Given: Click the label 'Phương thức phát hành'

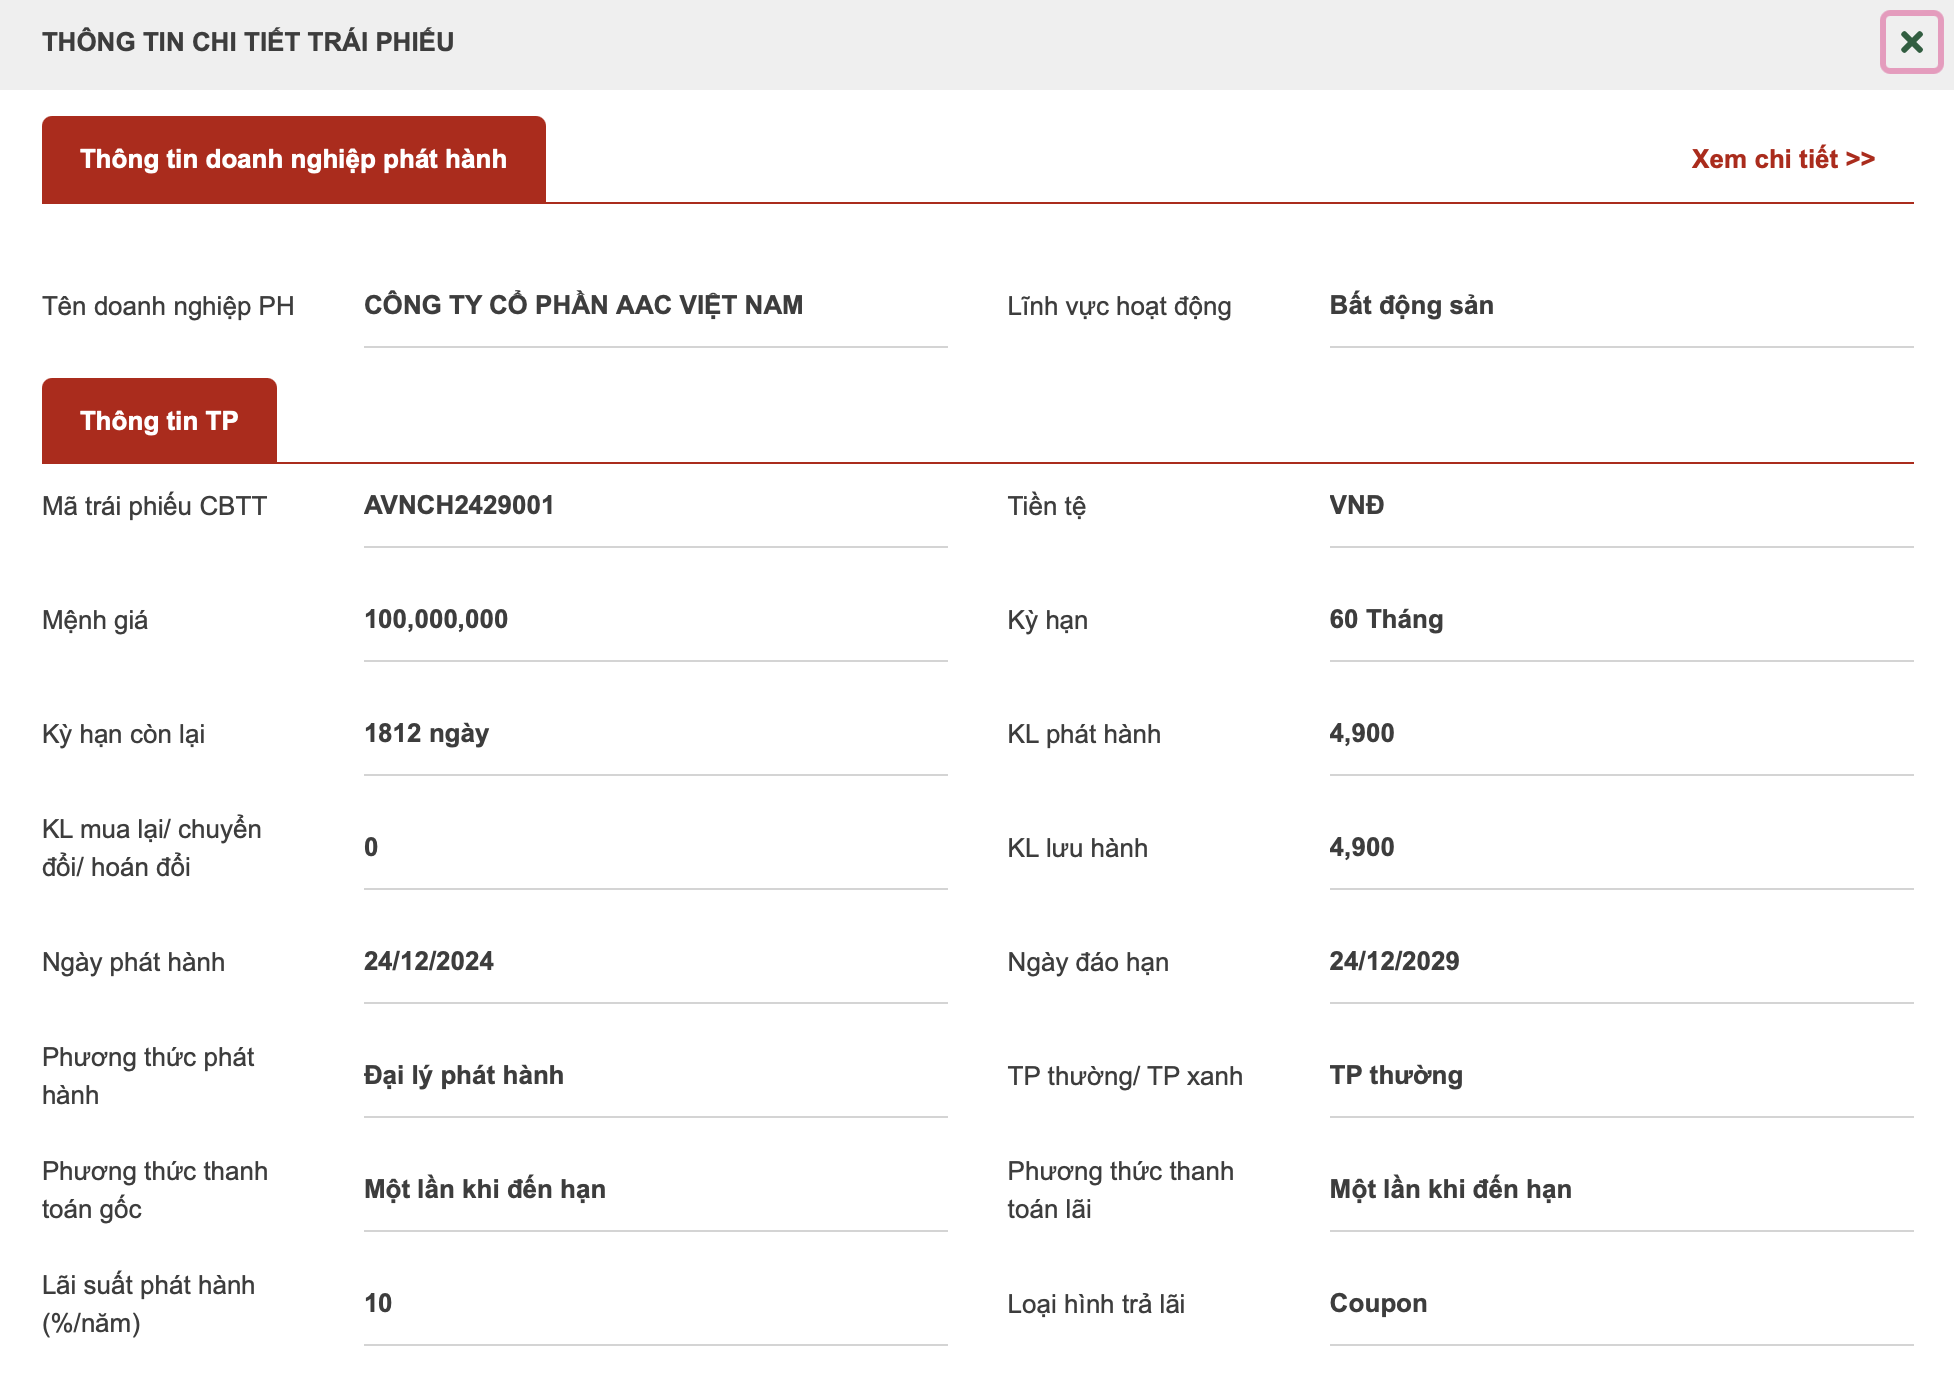Looking at the screenshot, I should [148, 1076].
